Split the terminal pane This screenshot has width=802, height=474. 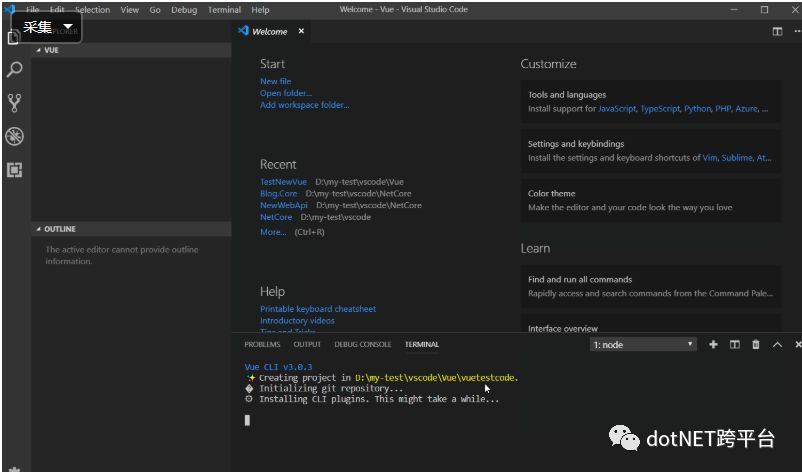[x=734, y=345]
